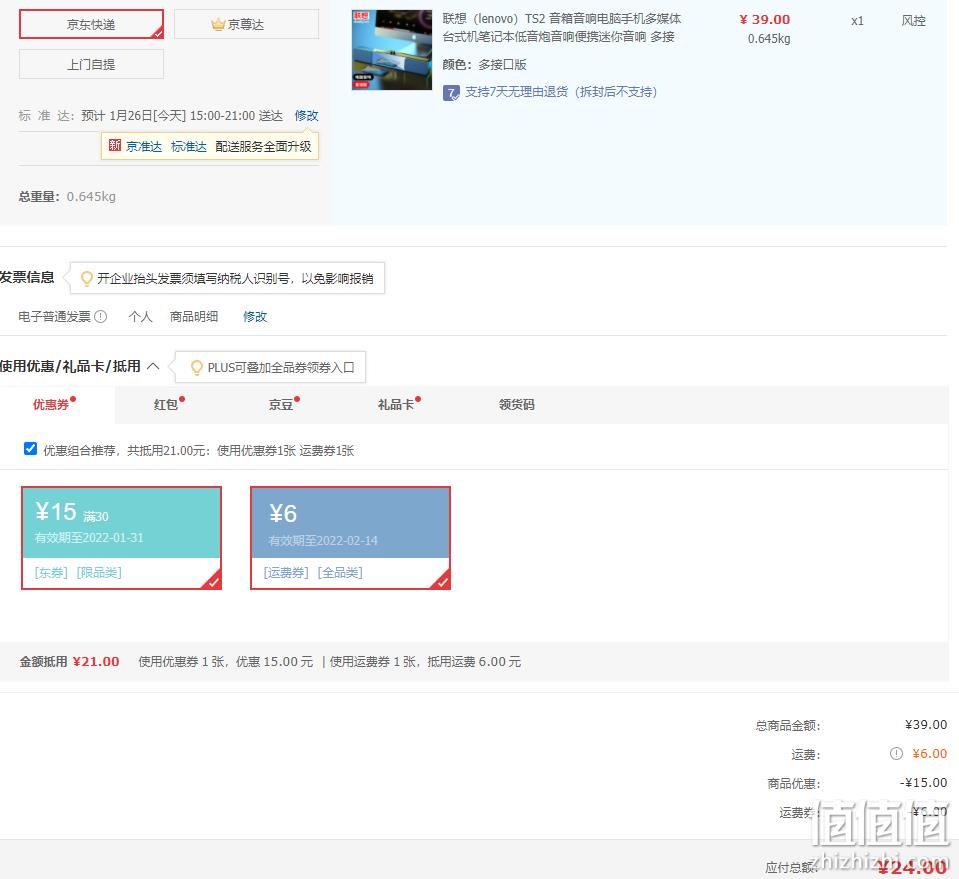Click the lightbulb icon in PLUS coupon tip
959x879 pixels.
coord(197,368)
